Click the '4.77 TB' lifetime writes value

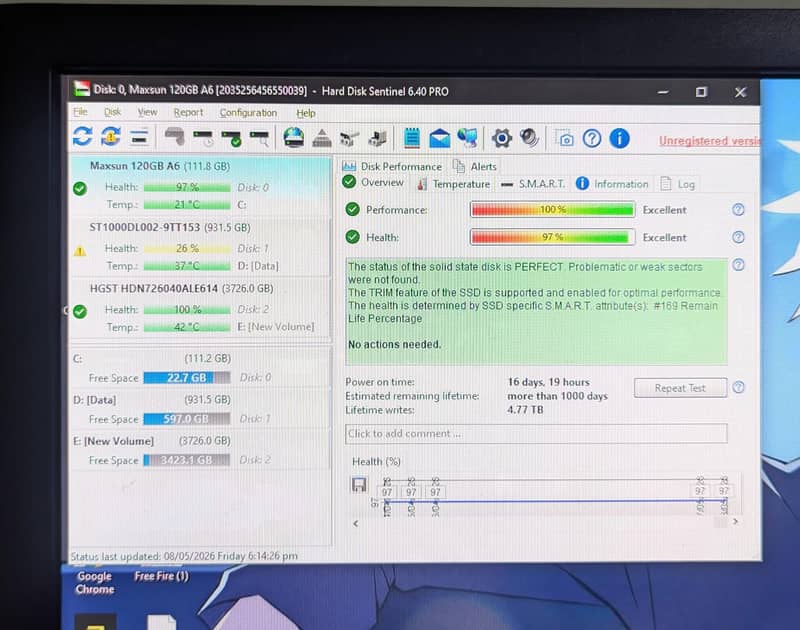(525, 410)
